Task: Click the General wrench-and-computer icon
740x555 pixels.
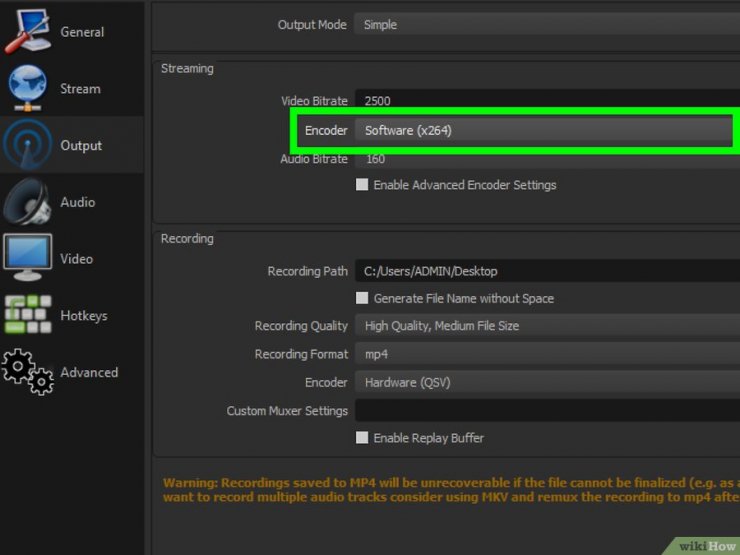Action: tap(27, 31)
